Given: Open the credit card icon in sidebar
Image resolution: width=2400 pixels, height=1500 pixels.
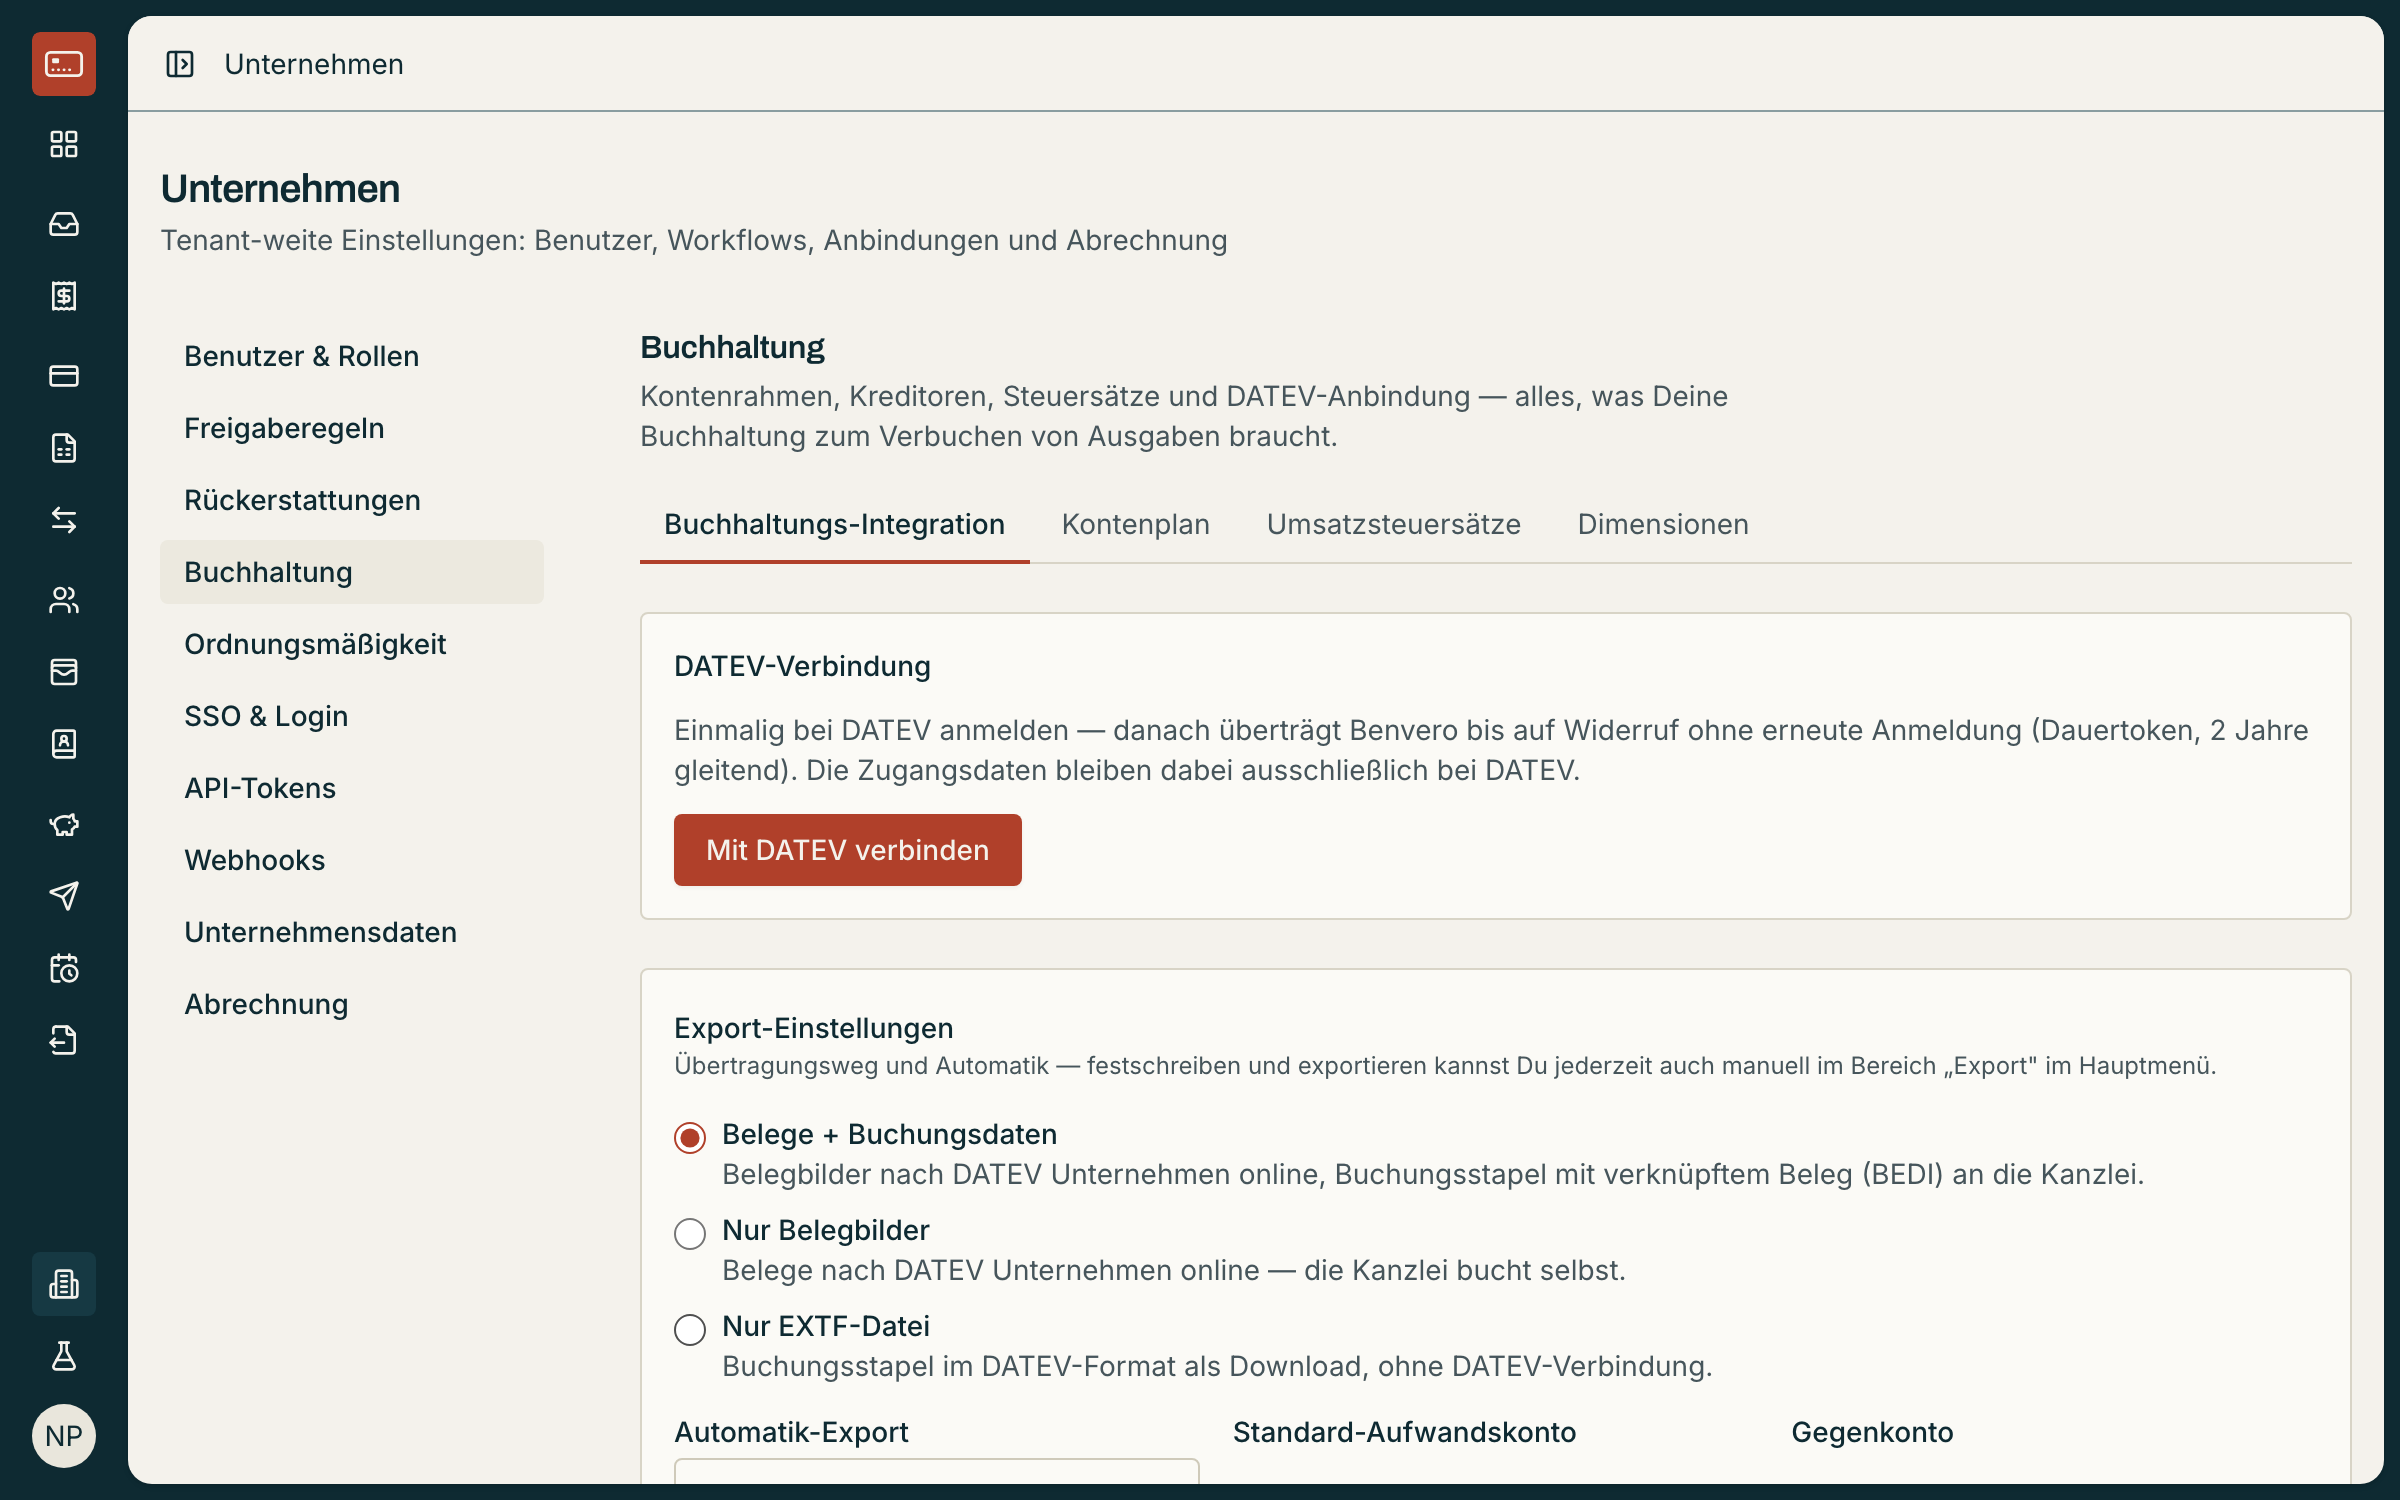Looking at the screenshot, I should point(64,376).
